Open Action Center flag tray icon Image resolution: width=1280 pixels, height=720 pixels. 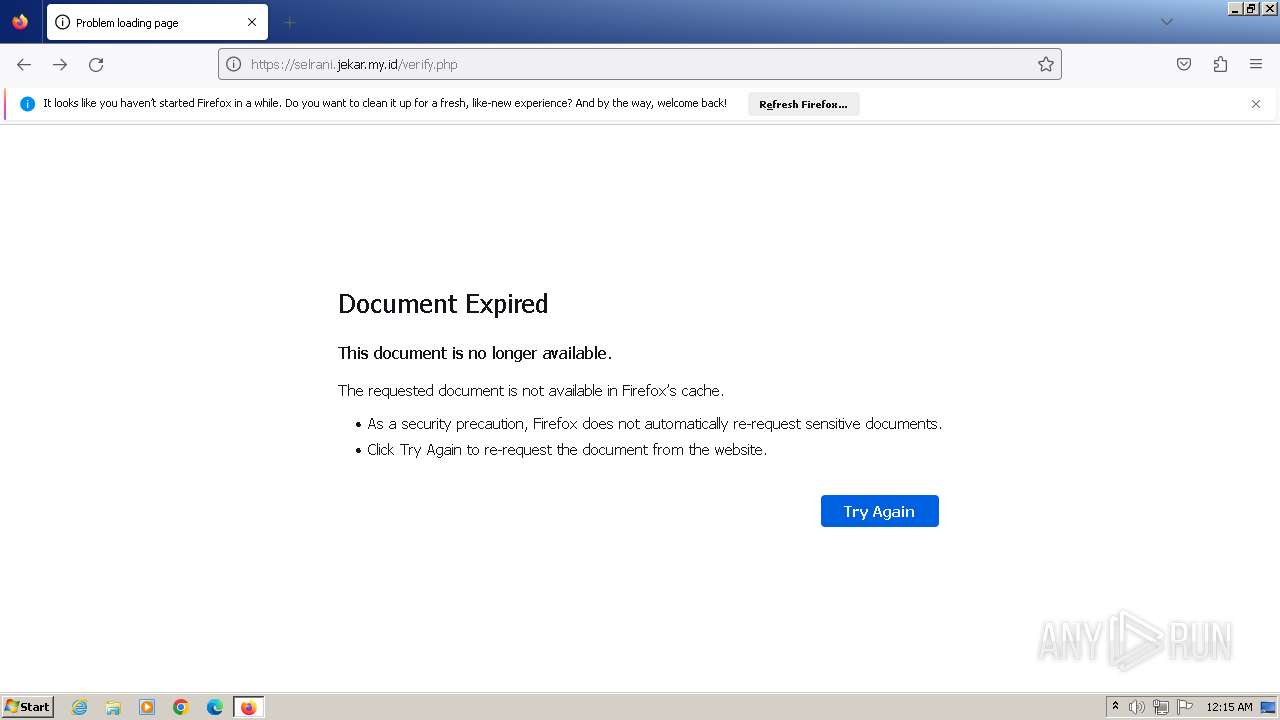(x=1185, y=707)
